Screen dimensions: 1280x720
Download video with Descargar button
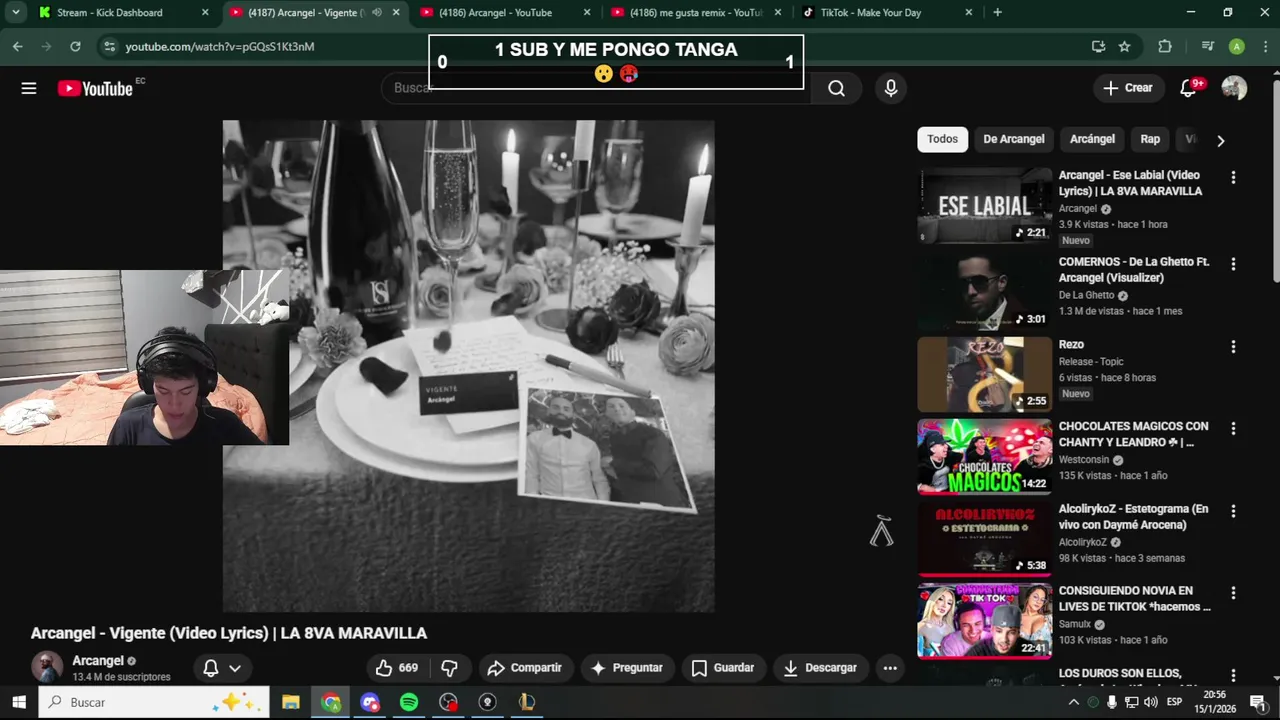click(820, 668)
